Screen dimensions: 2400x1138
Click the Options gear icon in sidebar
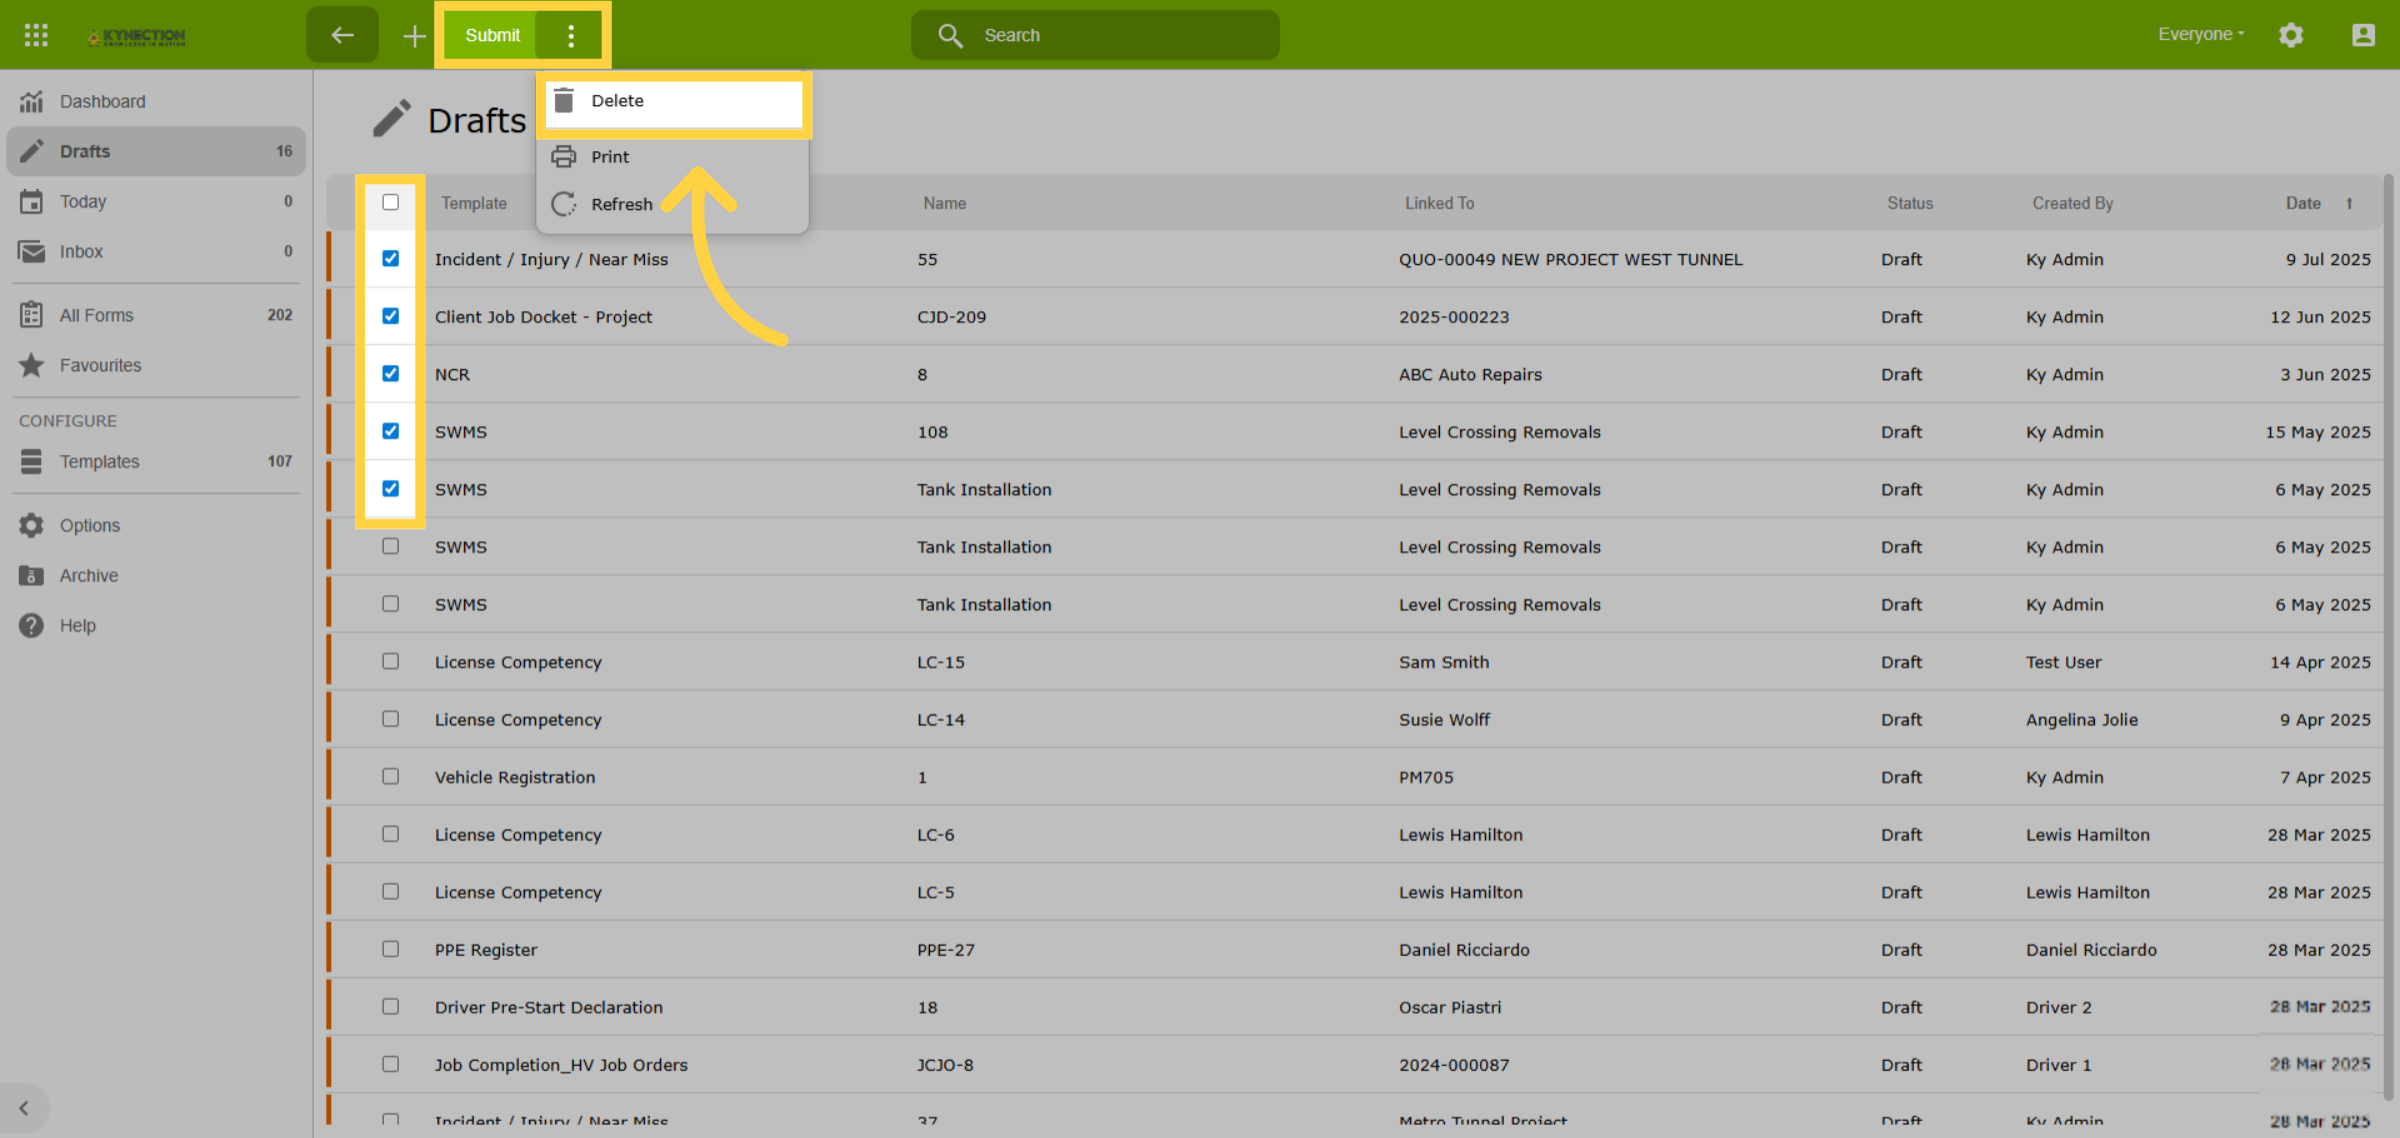(32, 525)
